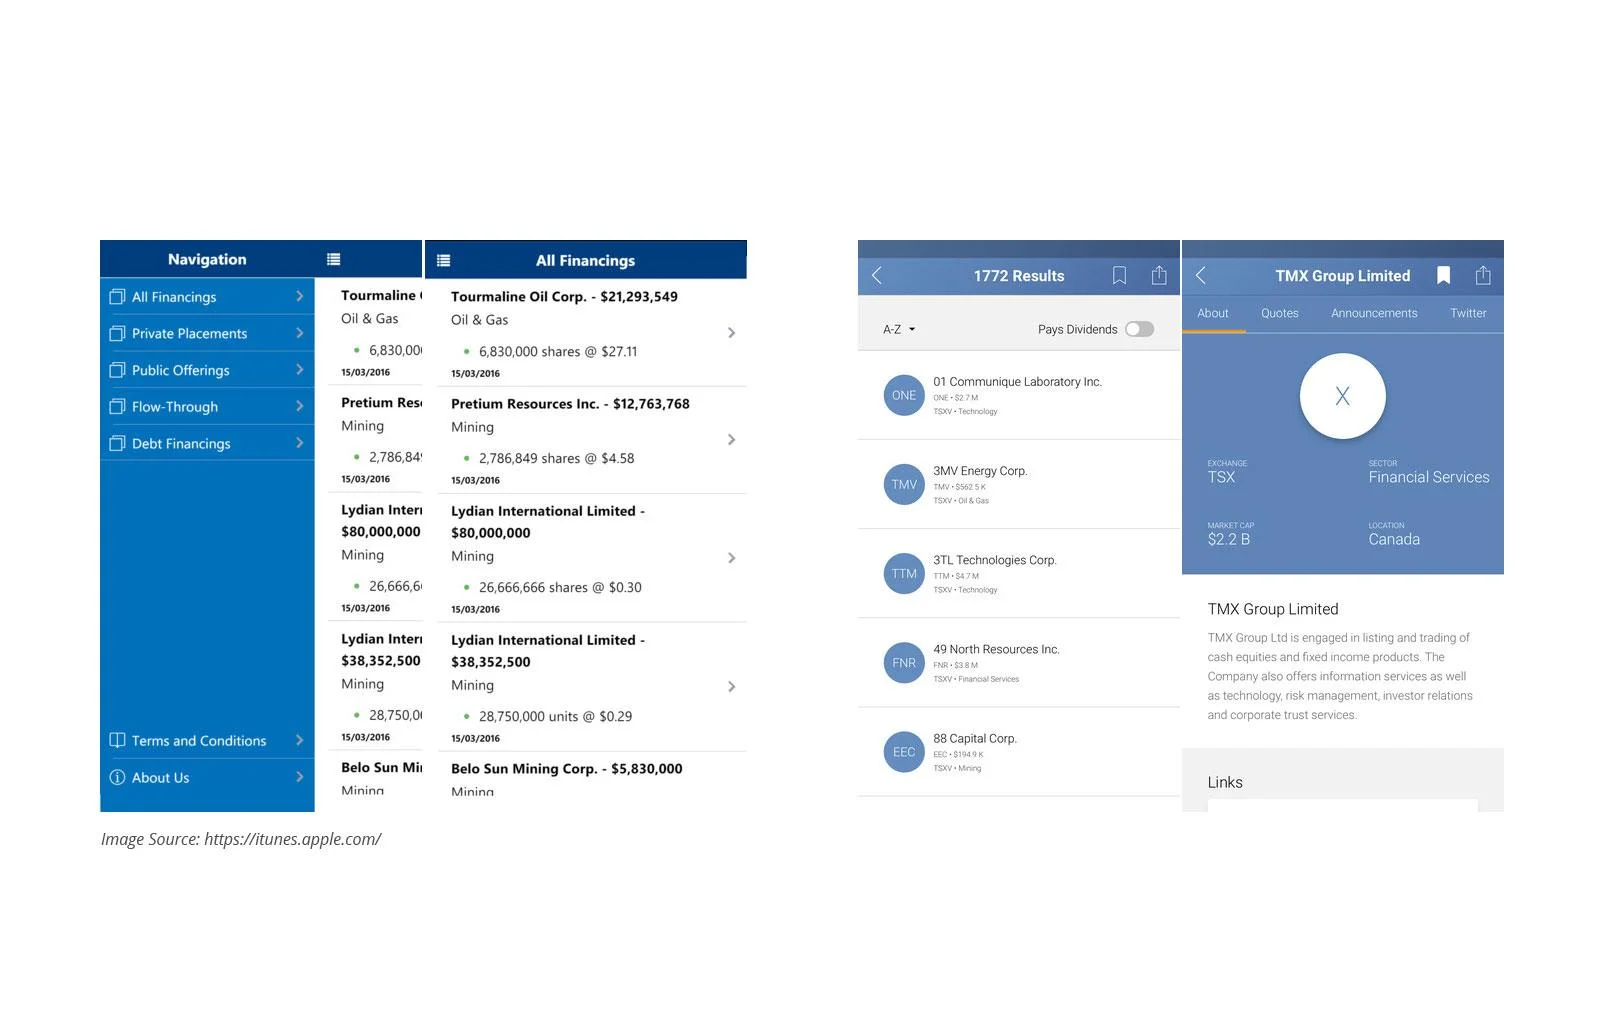Open Pretium Resources Inc. $12,763,768 row chevron
This screenshot has height=1032, width=1600.
[731, 440]
